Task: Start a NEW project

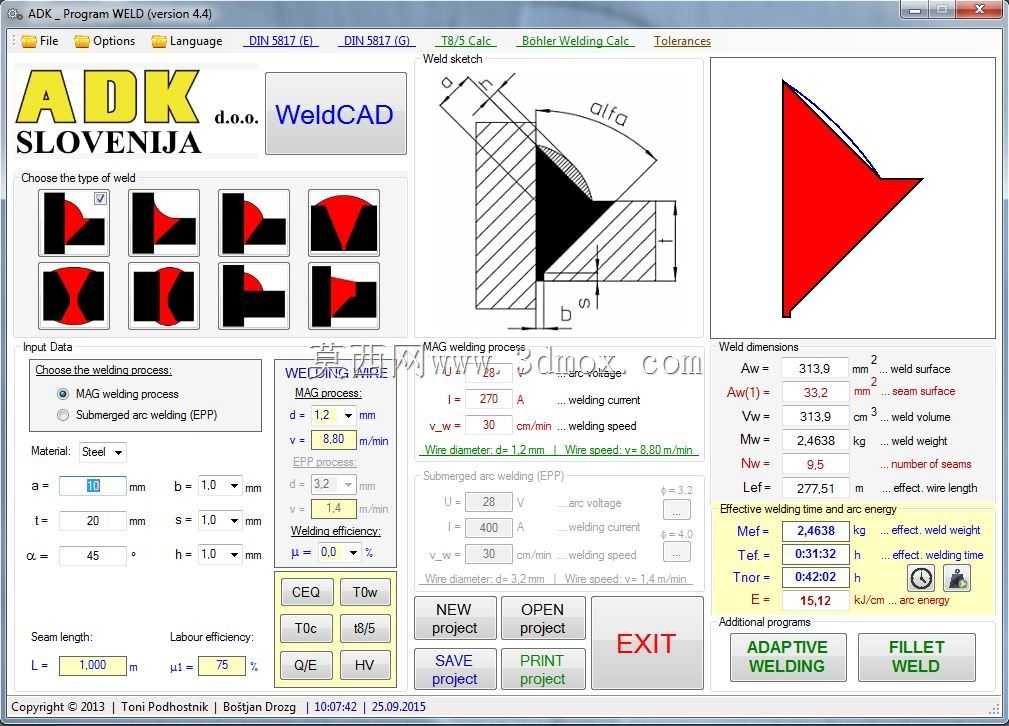Action: point(455,618)
